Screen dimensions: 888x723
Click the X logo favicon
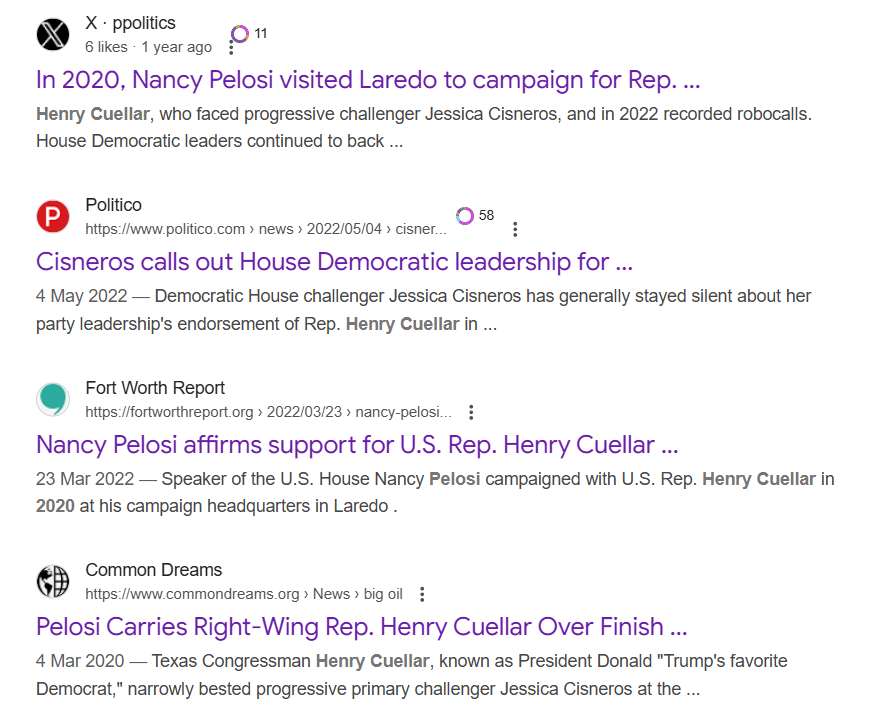(x=53, y=34)
